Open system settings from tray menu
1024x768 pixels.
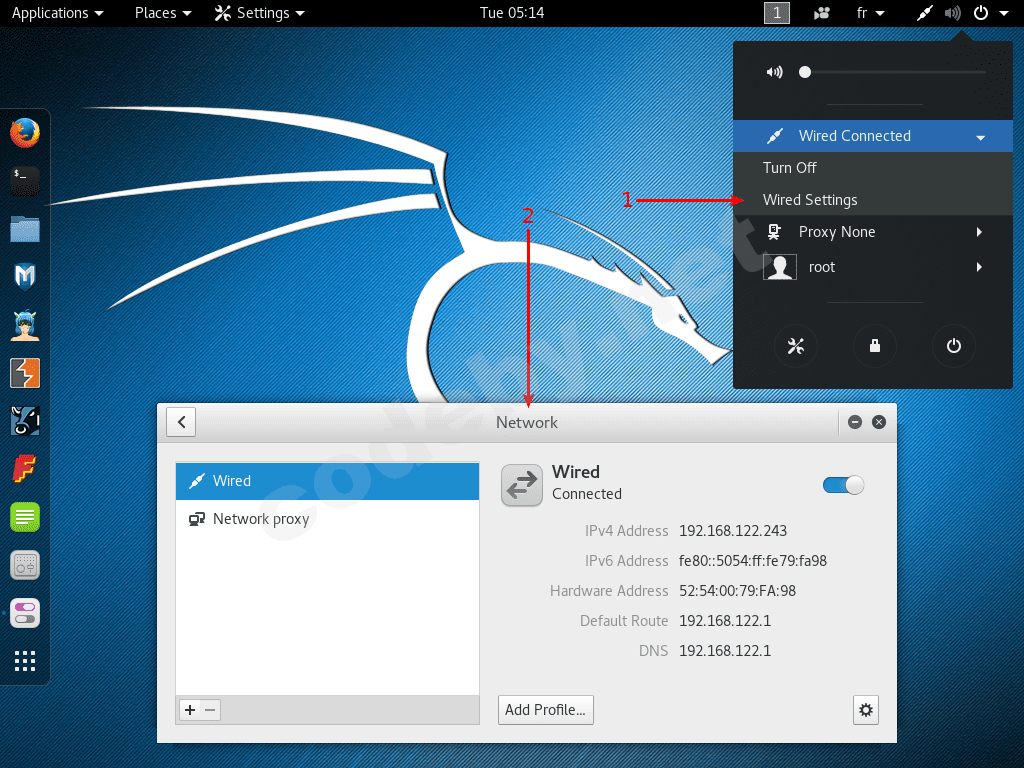795,345
